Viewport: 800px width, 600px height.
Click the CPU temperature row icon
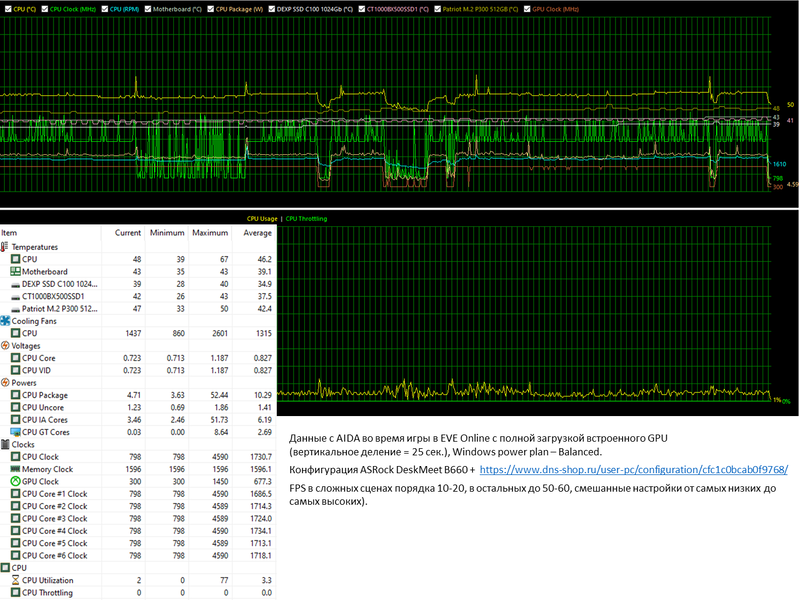pyautogui.click(x=16, y=259)
